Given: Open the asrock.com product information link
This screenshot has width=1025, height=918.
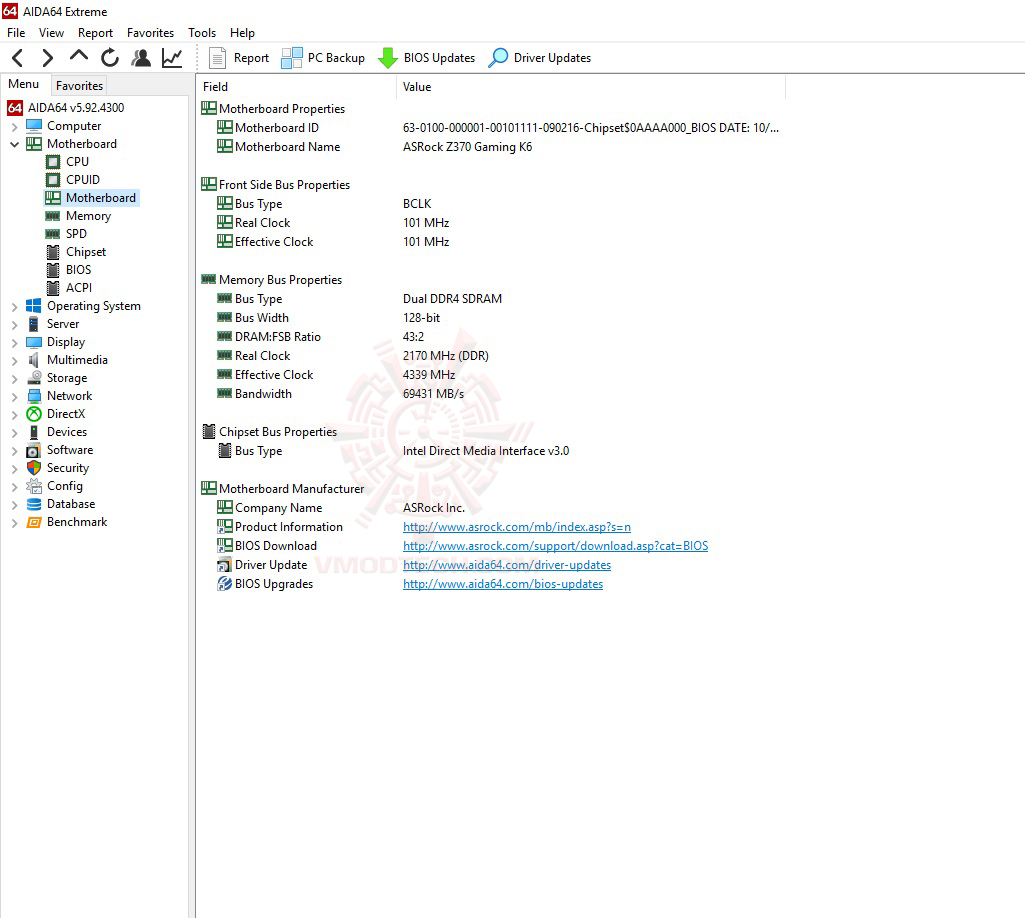Looking at the screenshot, I should 516,527.
